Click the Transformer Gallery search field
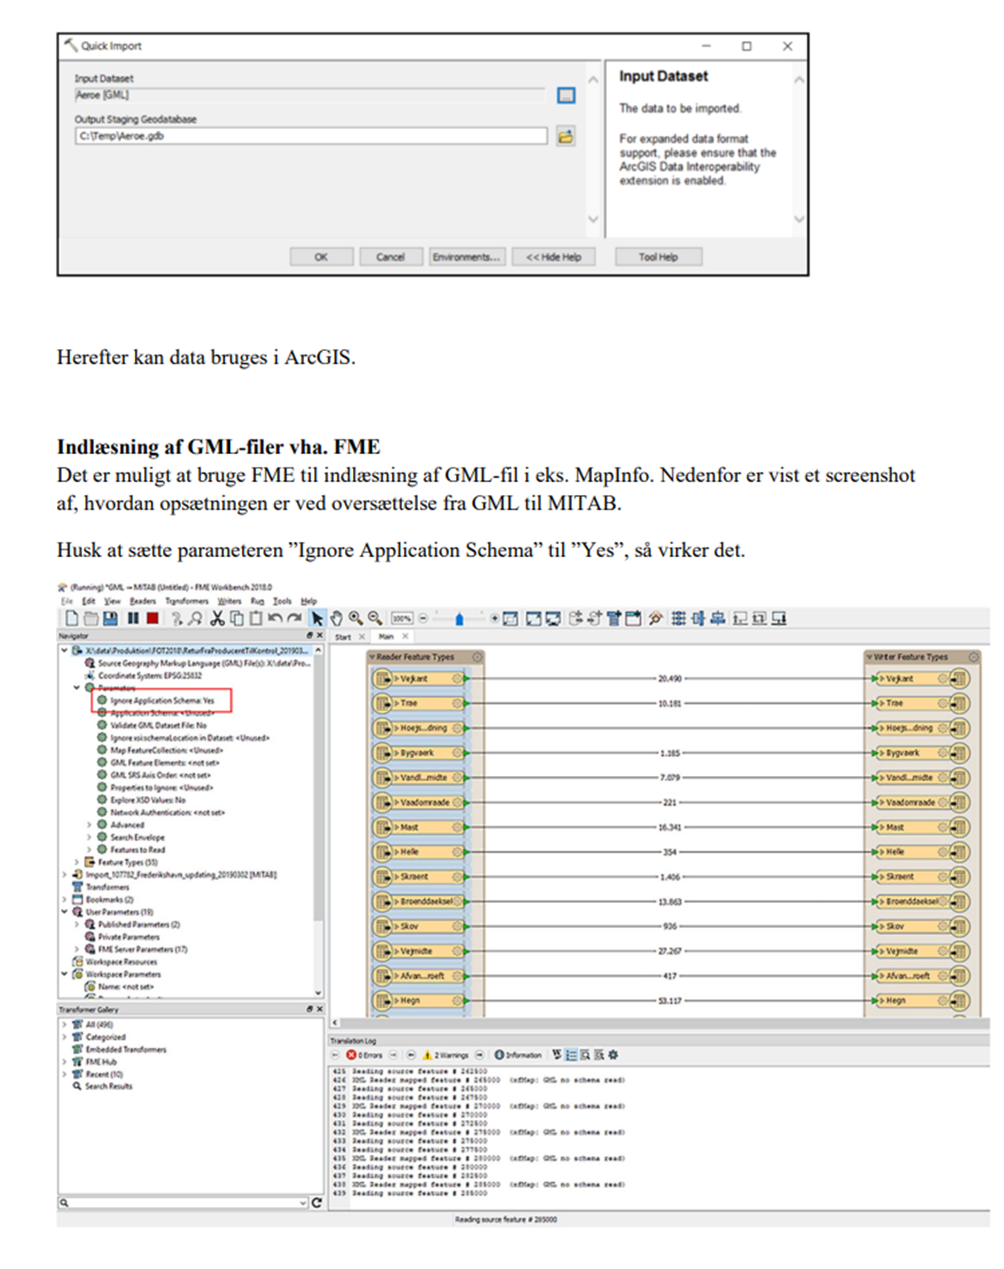This screenshot has height=1269, width=1004. pyautogui.click(x=180, y=1203)
